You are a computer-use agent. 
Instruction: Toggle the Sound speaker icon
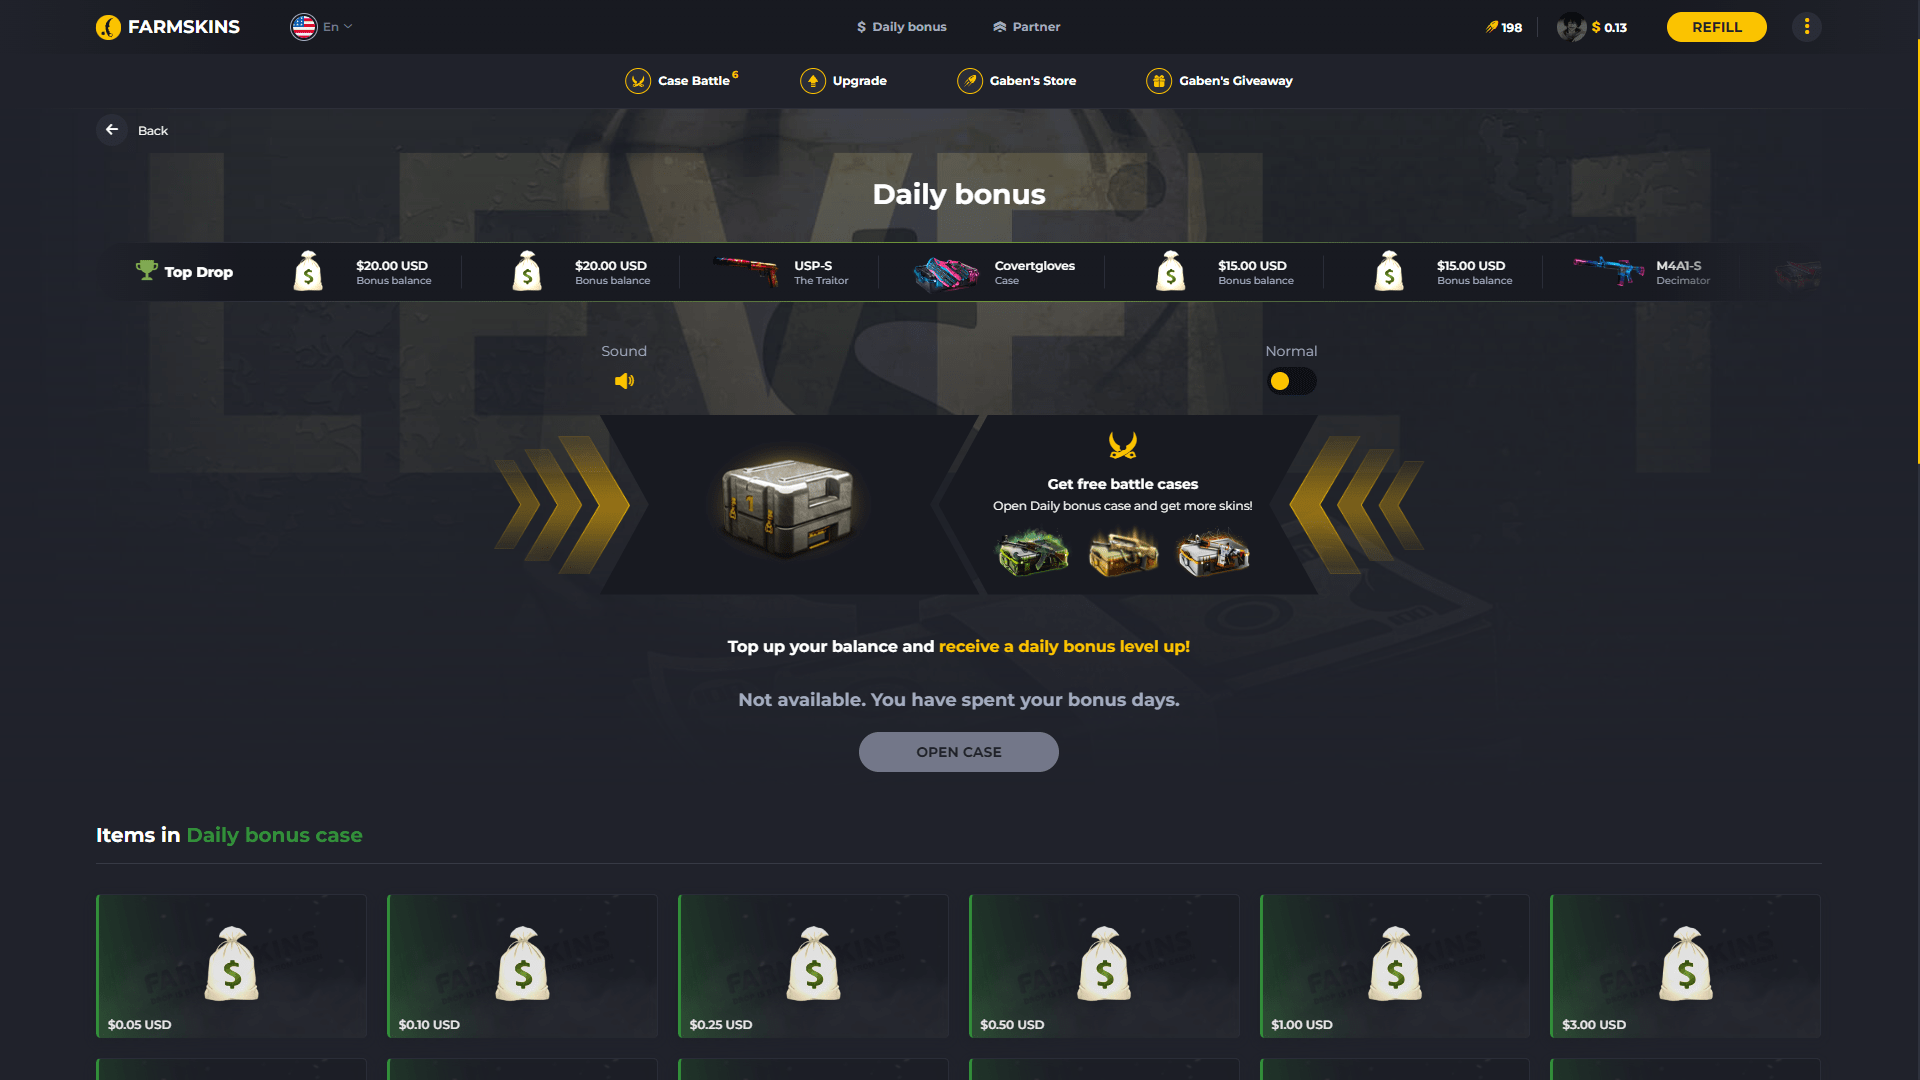[624, 381]
